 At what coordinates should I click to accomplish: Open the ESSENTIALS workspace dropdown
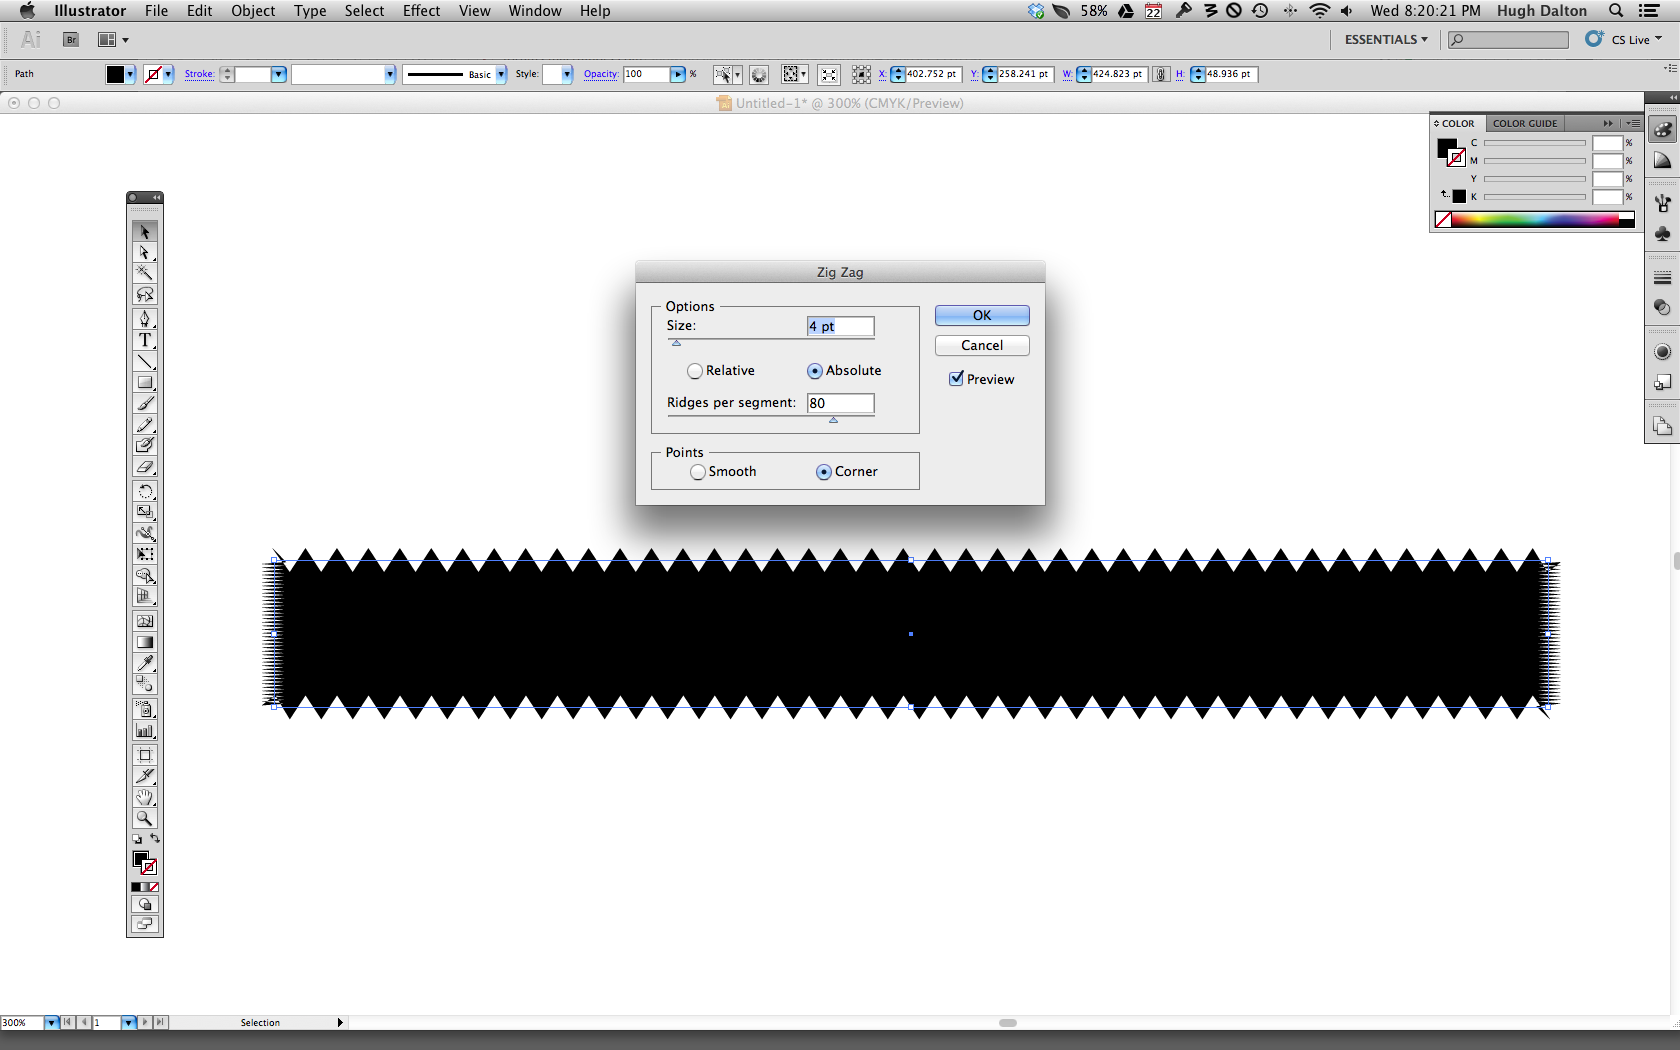1386,40
